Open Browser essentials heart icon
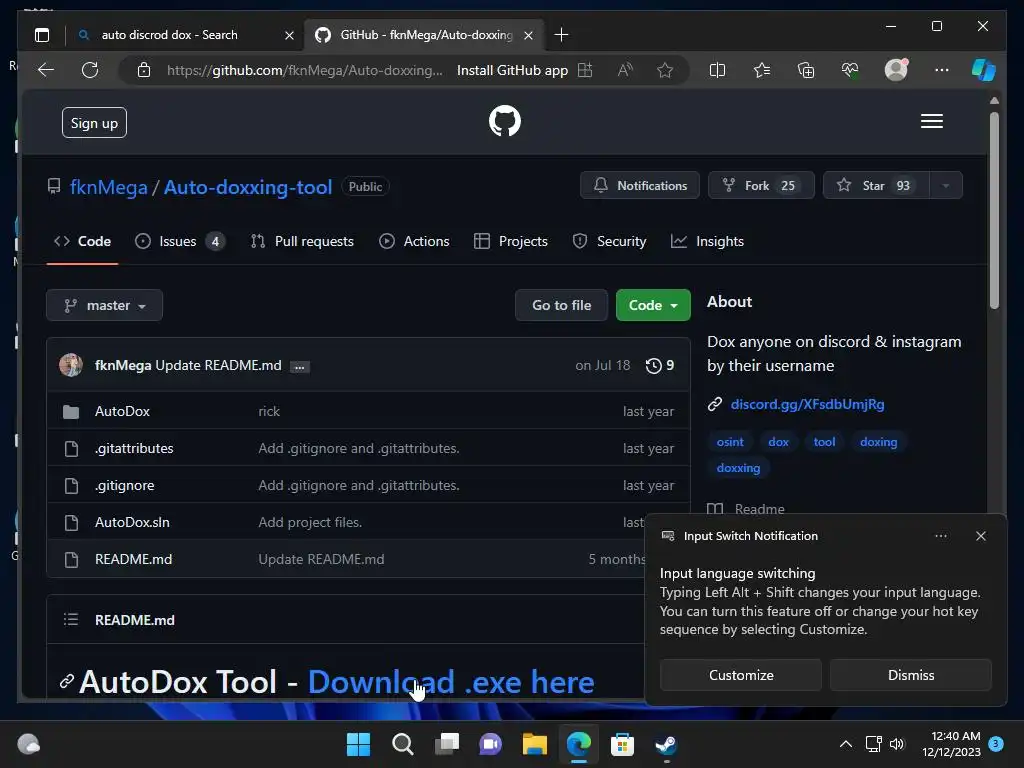 [850, 70]
